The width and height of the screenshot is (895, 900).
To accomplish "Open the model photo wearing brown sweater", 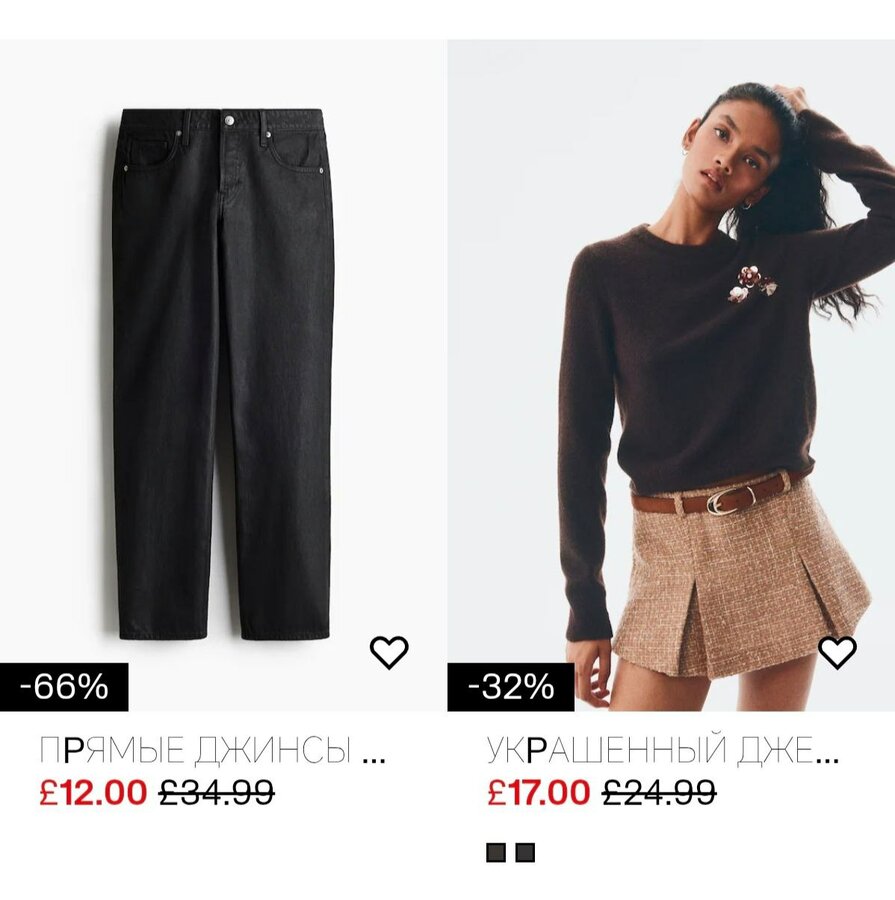I will (671, 375).
